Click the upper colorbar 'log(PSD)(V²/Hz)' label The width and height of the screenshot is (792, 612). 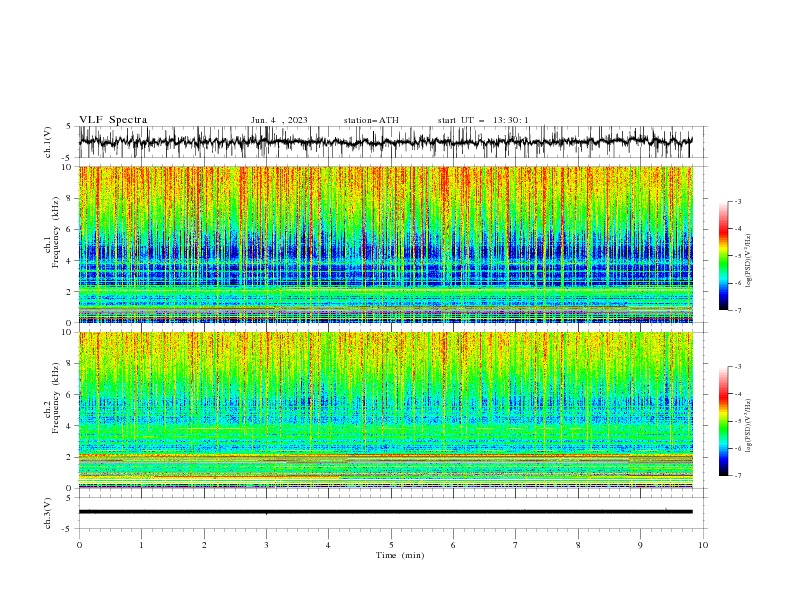pos(748,261)
